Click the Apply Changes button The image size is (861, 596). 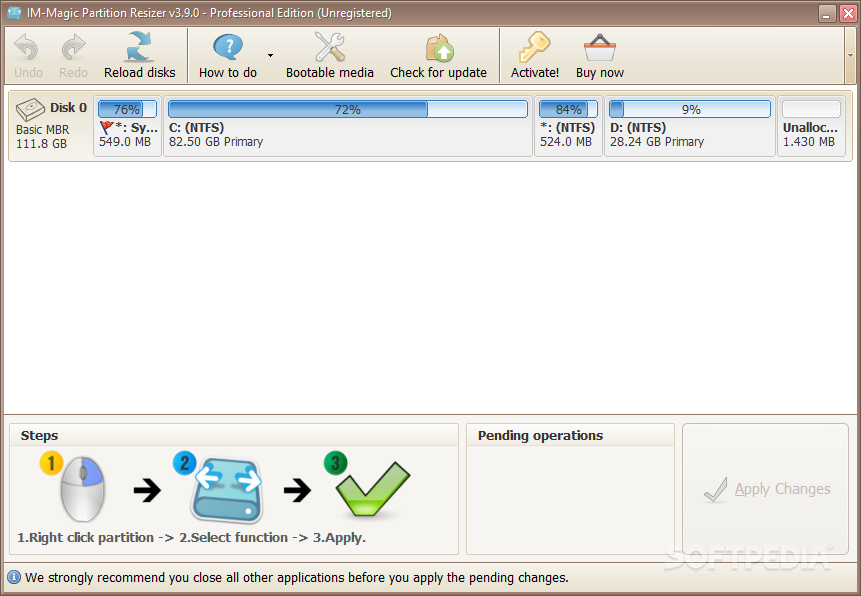coord(765,489)
